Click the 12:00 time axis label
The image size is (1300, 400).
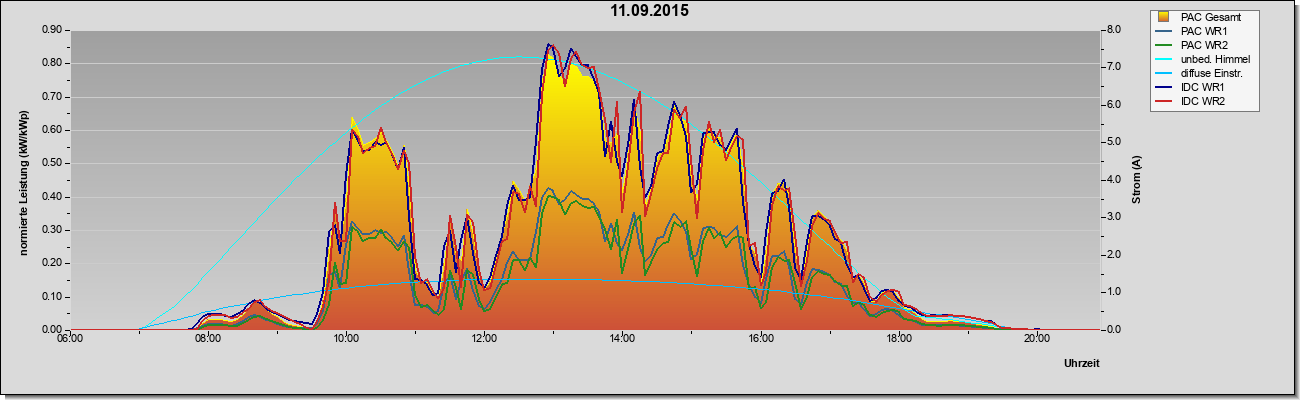(x=484, y=338)
